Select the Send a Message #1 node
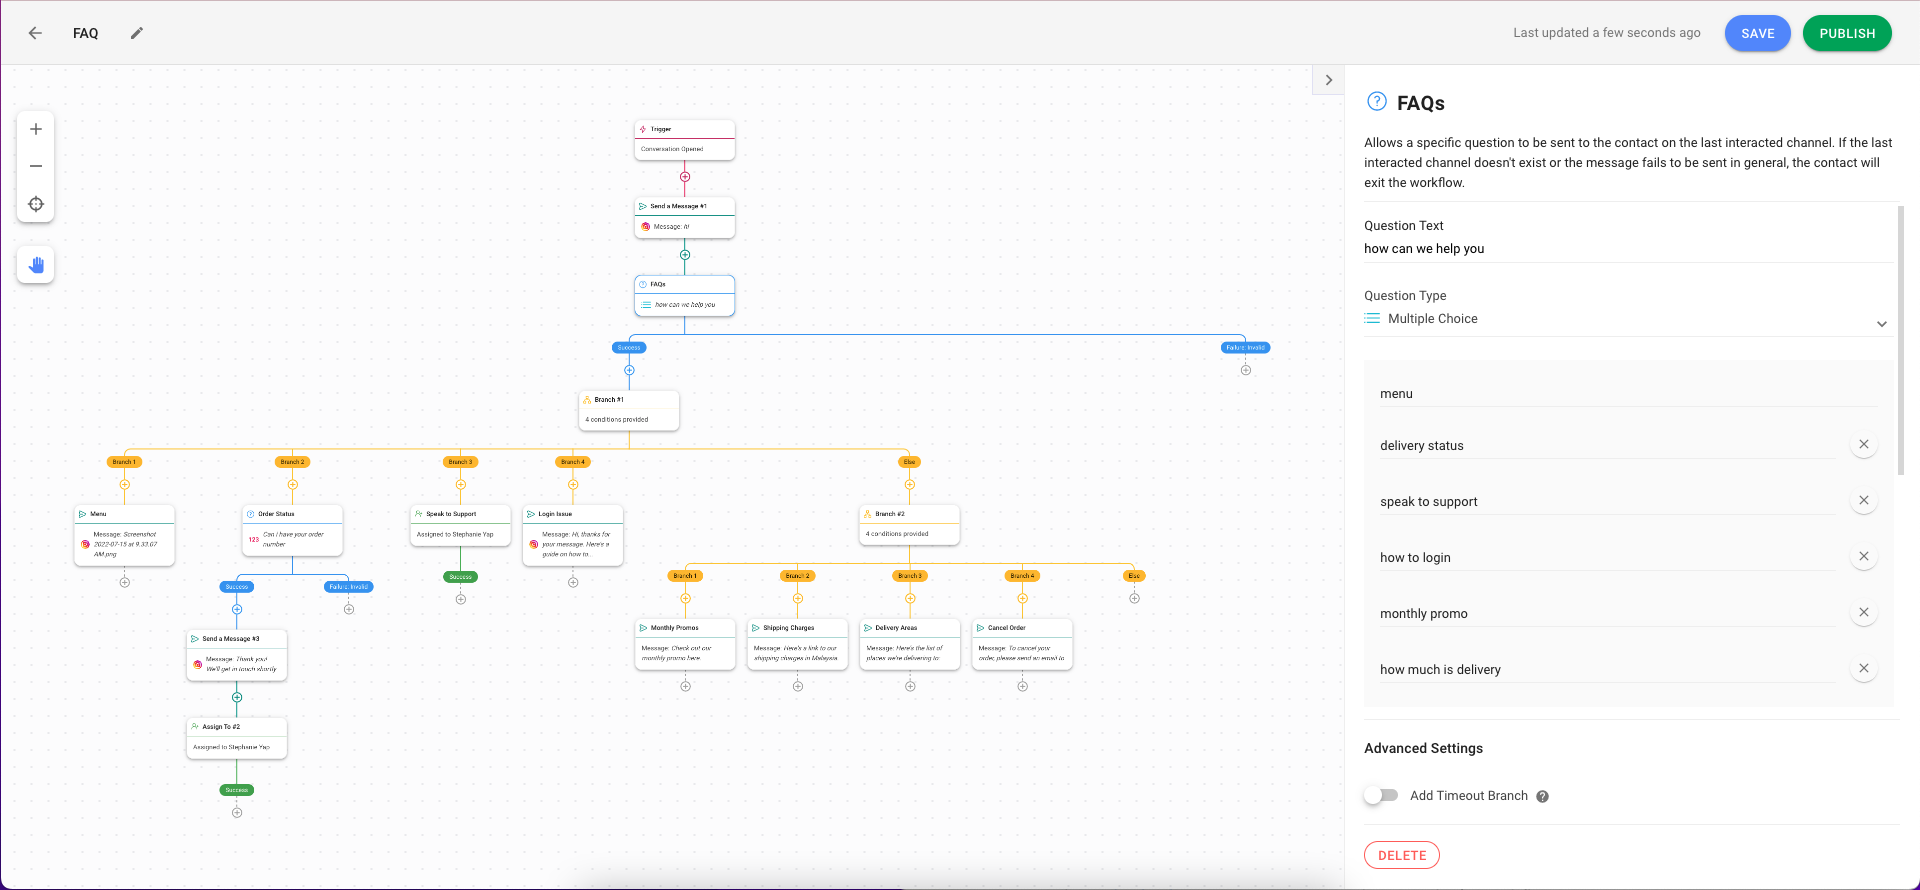Image resolution: width=1920 pixels, height=890 pixels. (x=685, y=217)
